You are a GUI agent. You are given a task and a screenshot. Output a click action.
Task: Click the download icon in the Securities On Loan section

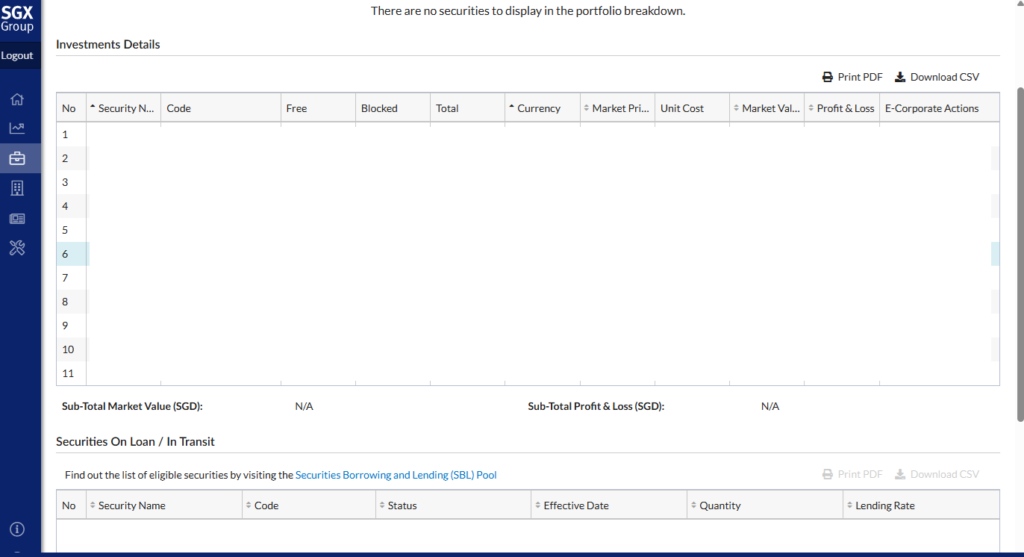[x=900, y=474]
